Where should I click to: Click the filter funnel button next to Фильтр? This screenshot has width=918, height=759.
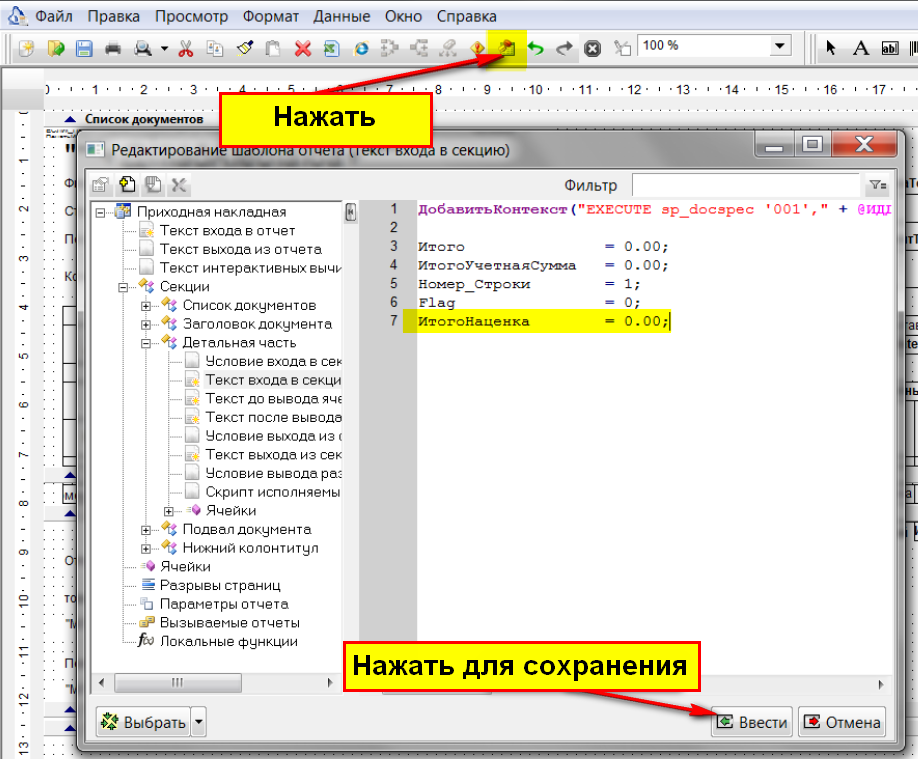click(877, 185)
